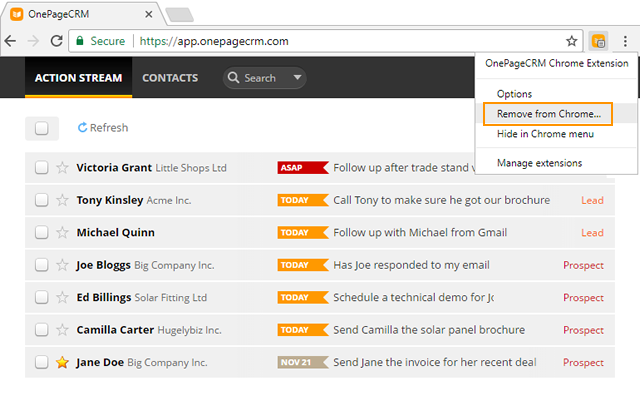Click the browser address bar URL
The width and height of the screenshot is (640, 411).
click(214, 41)
